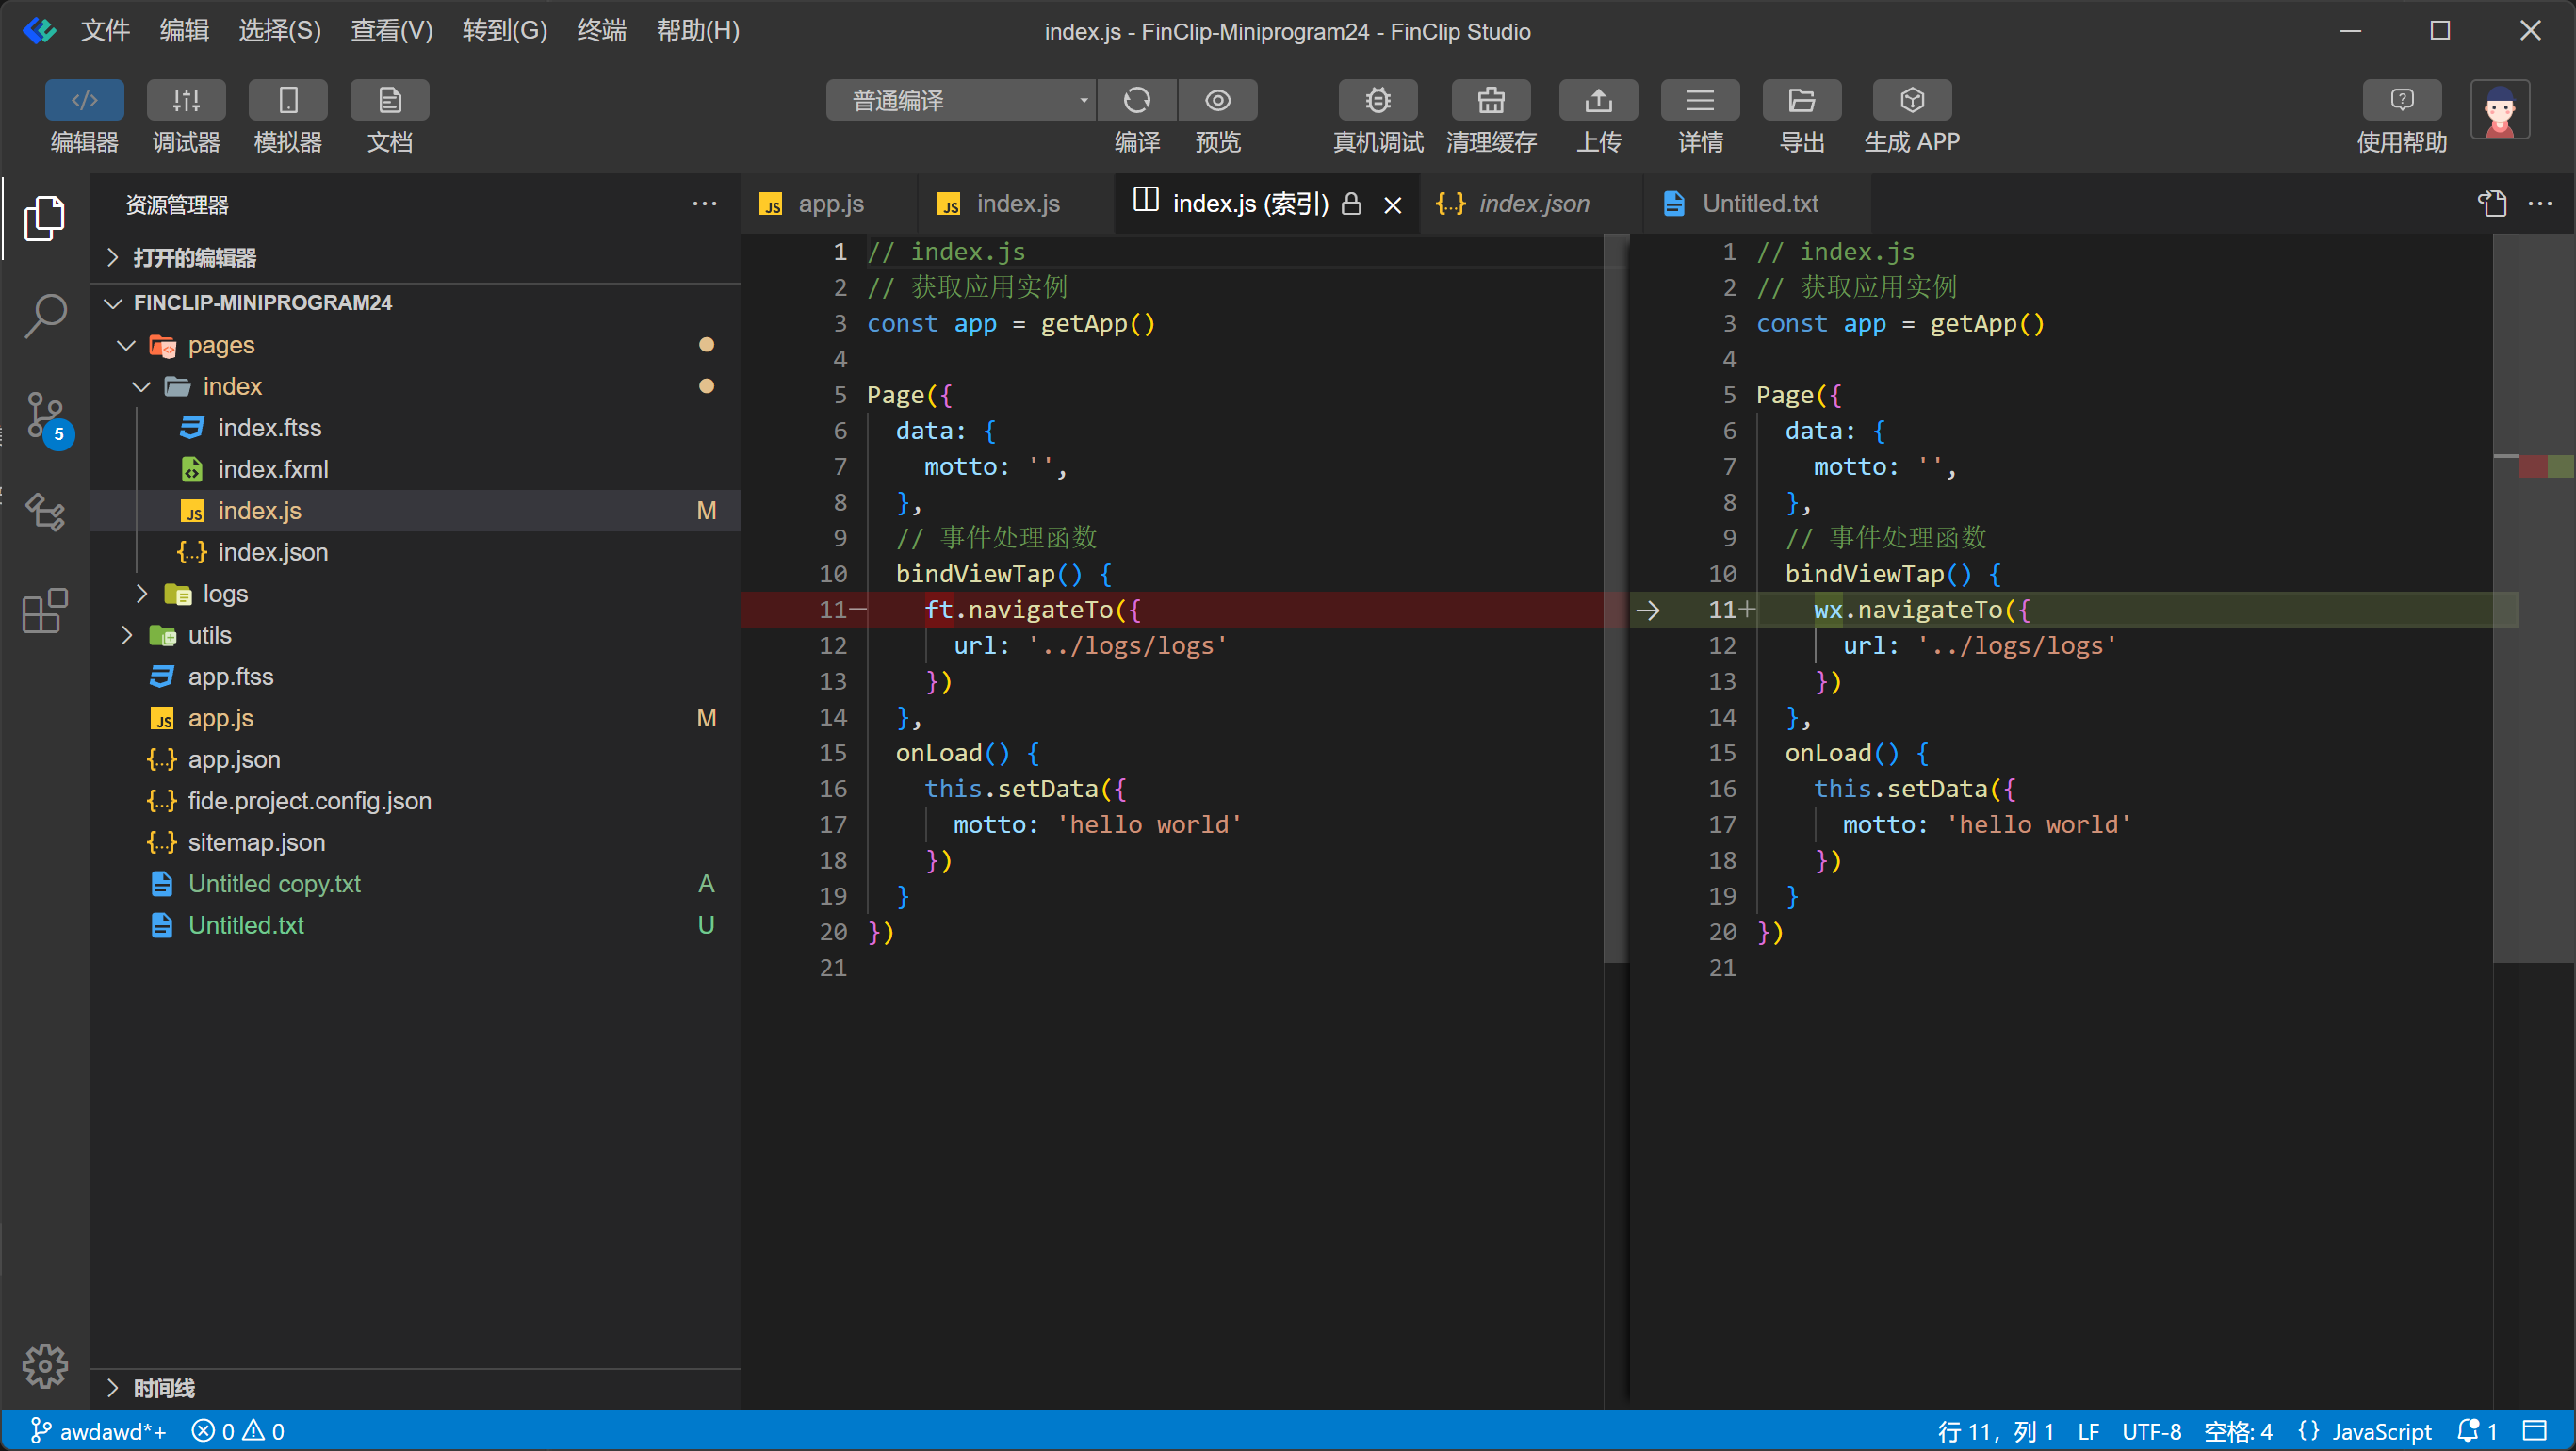Toggle the 预览 eye button
Screen dimensions: 2576x1451
[x=1217, y=100]
